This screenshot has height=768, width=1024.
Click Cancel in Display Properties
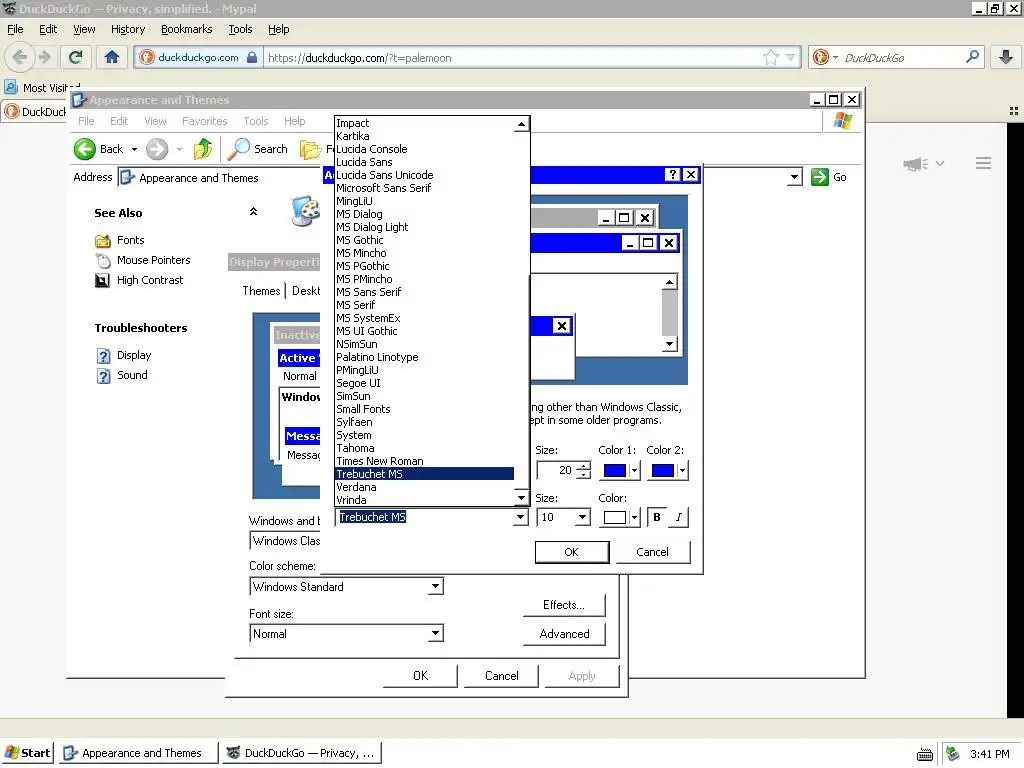click(502, 676)
